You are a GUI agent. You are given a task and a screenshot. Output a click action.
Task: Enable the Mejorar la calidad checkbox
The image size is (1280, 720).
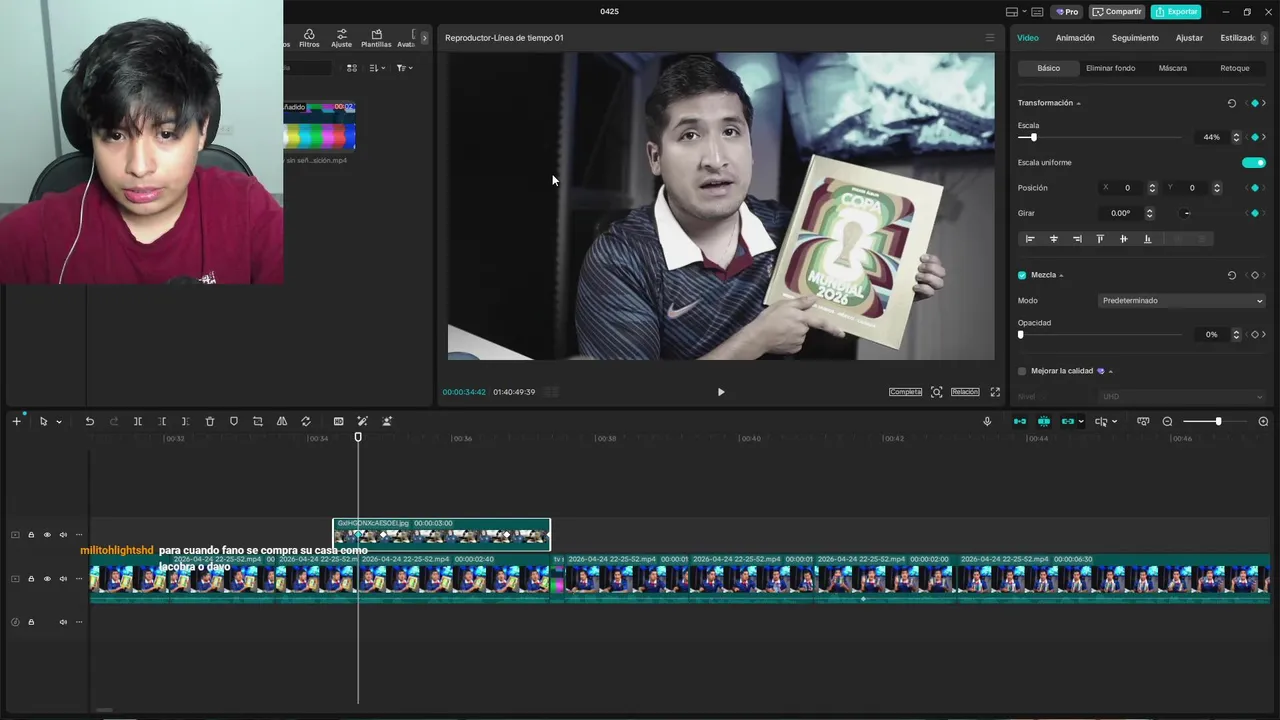(x=1022, y=371)
